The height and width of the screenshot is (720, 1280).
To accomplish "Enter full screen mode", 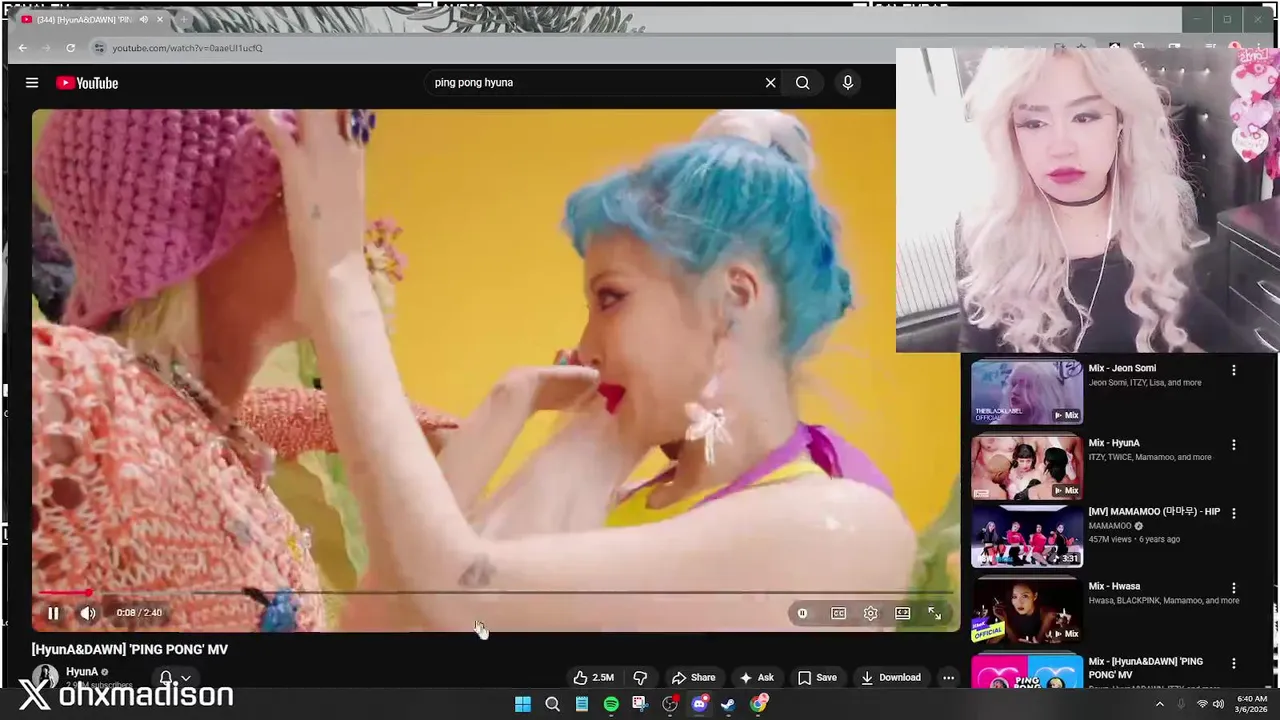I will point(934,613).
